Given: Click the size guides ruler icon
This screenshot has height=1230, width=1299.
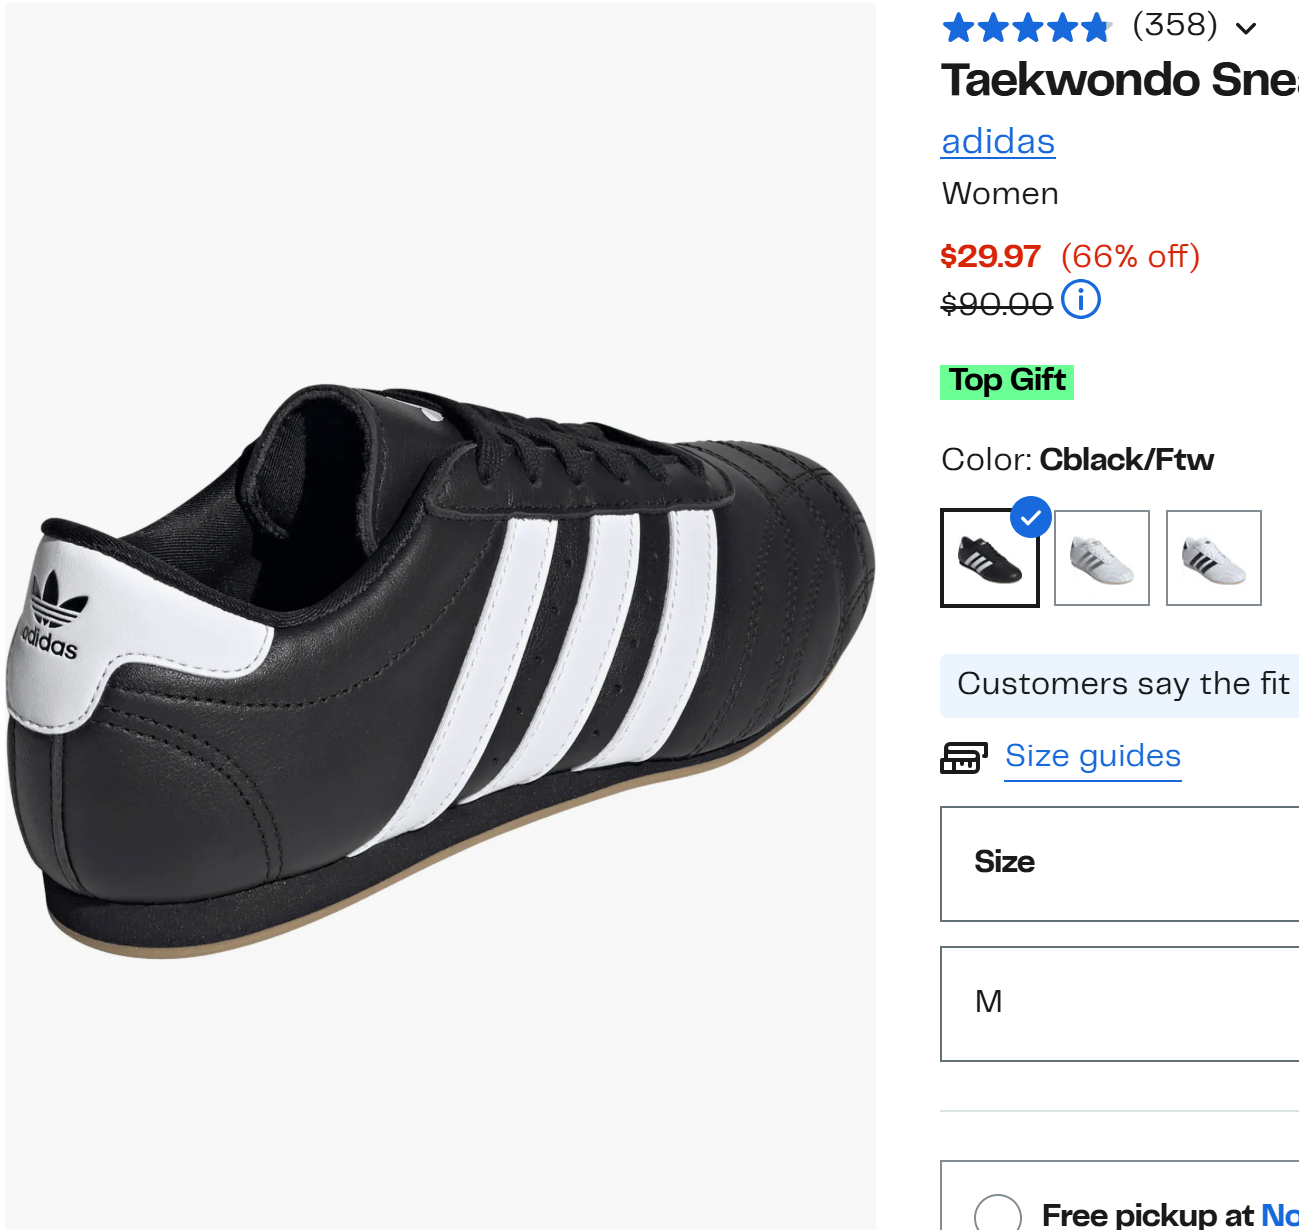Looking at the screenshot, I should tap(964, 758).
